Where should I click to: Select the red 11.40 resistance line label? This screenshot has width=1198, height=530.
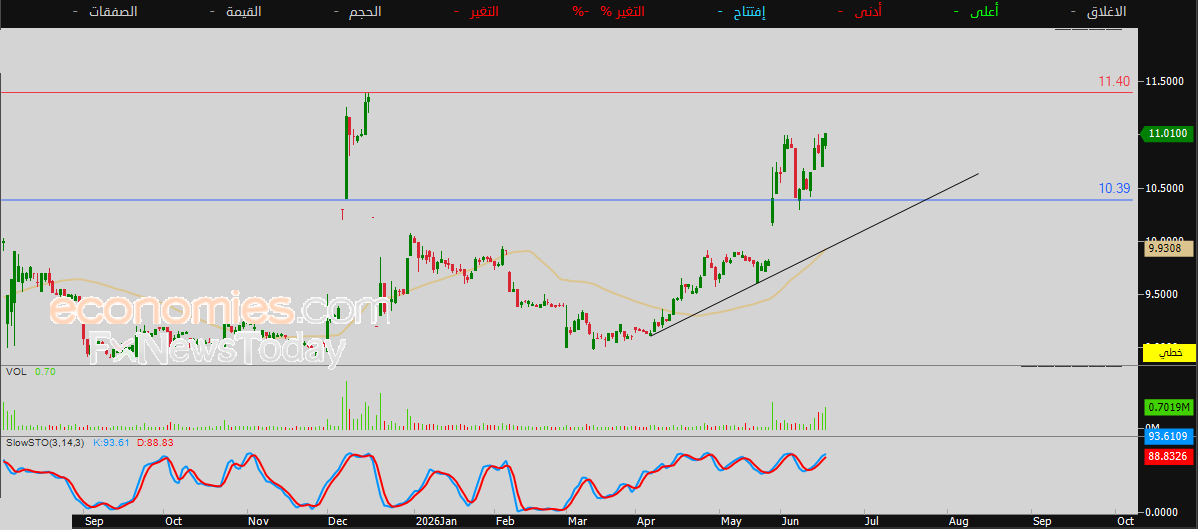pos(1114,81)
